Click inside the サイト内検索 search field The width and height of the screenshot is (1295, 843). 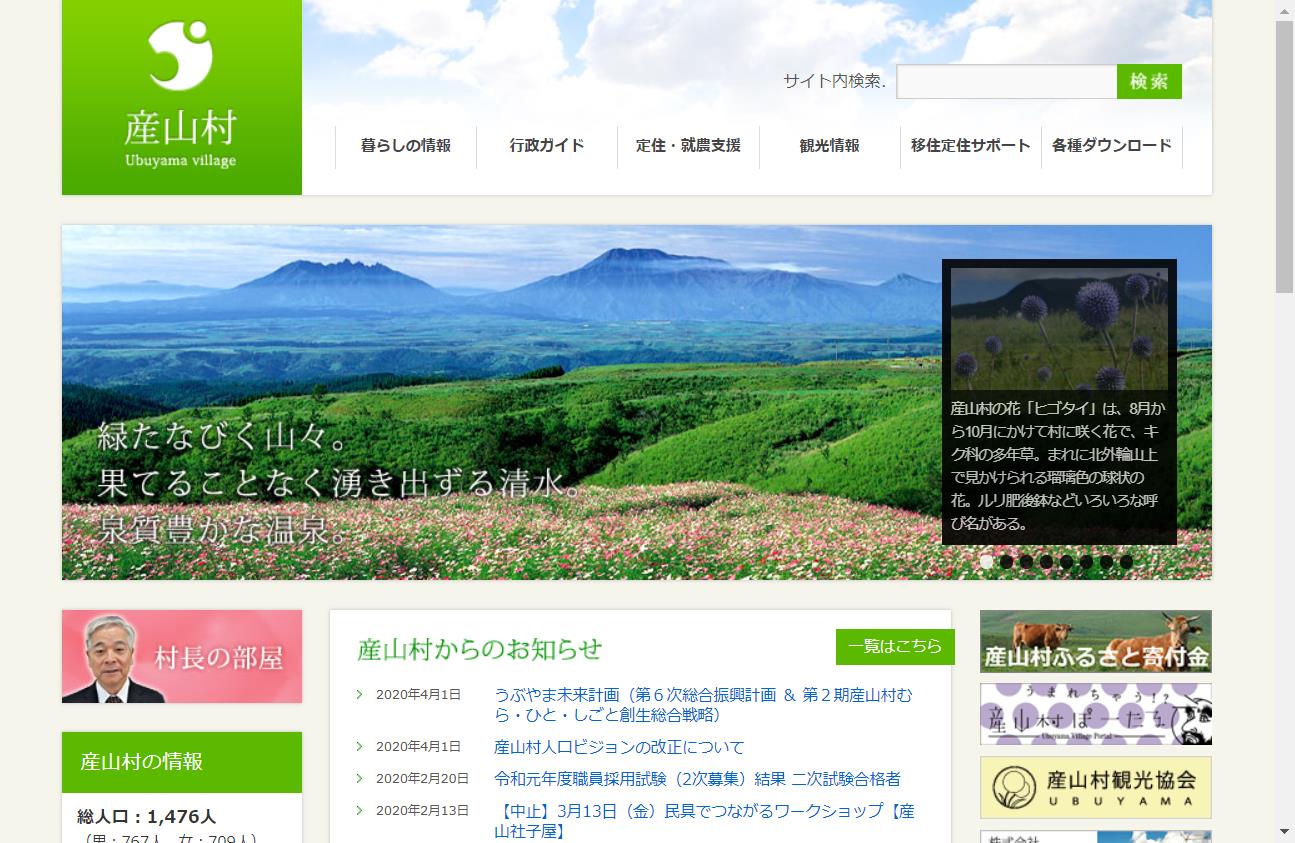click(x=1004, y=82)
